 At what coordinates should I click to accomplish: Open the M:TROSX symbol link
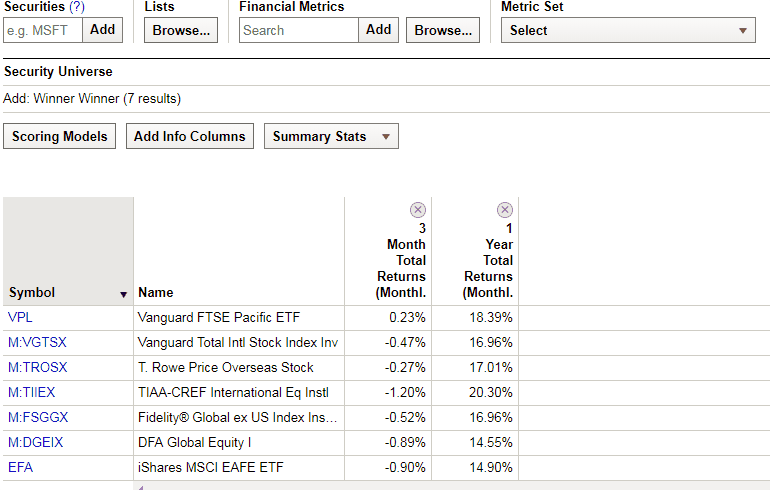click(x=37, y=367)
